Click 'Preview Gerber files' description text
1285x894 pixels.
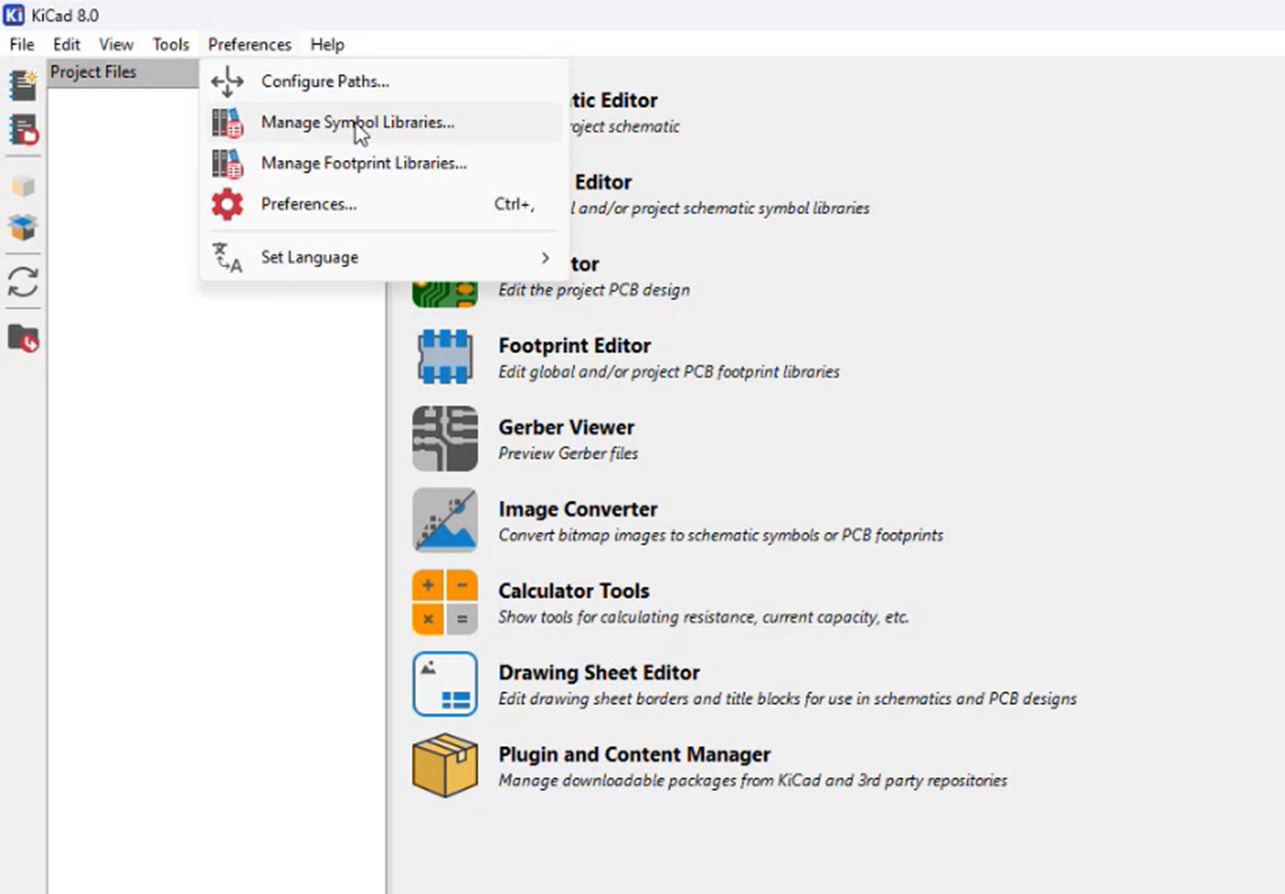pyautogui.click(x=568, y=454)
